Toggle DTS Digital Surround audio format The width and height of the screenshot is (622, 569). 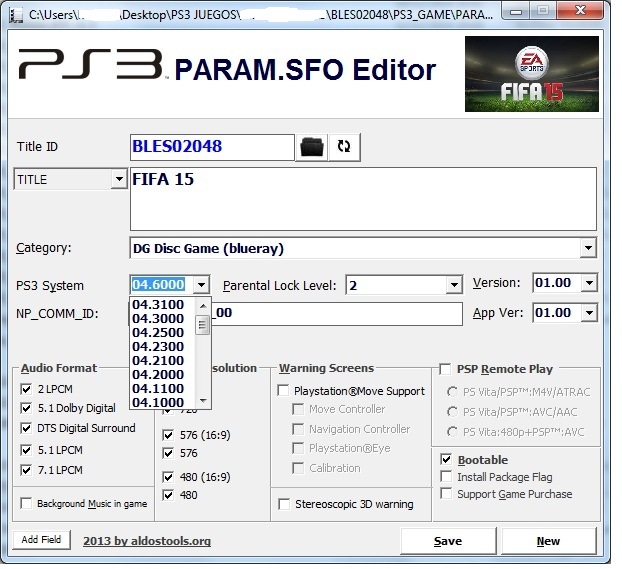pyautogui.click(x=27, y=428)
